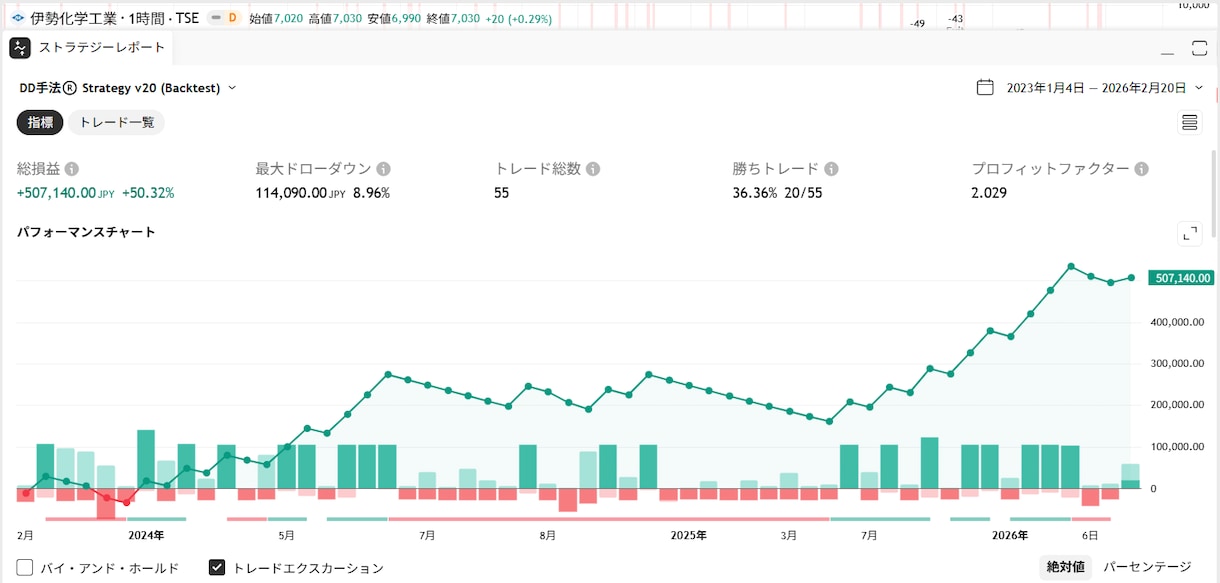Click the final equity curve data point
1220x583 pixels.
[x=1131, y=278]
